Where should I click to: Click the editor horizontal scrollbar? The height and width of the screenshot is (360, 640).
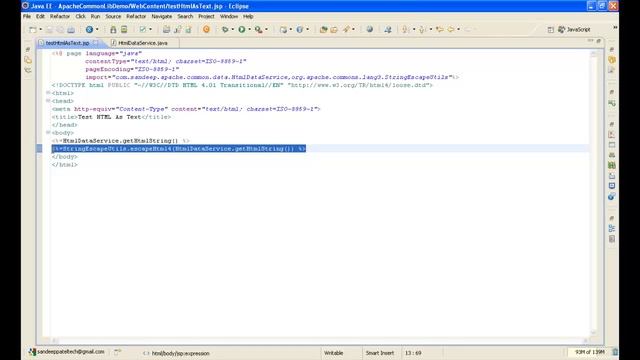[x=320, y=340]
